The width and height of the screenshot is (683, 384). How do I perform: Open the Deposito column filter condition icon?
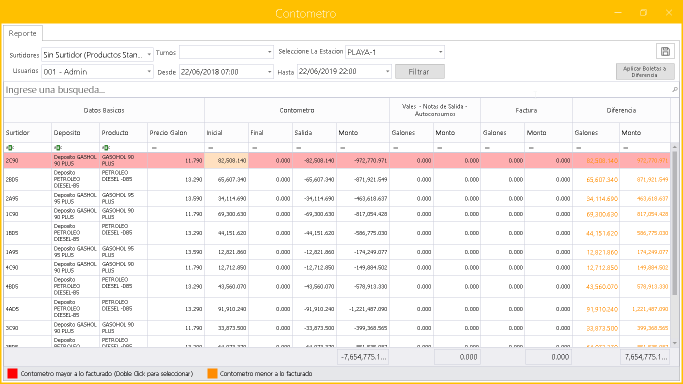click(x=57, y=148)
